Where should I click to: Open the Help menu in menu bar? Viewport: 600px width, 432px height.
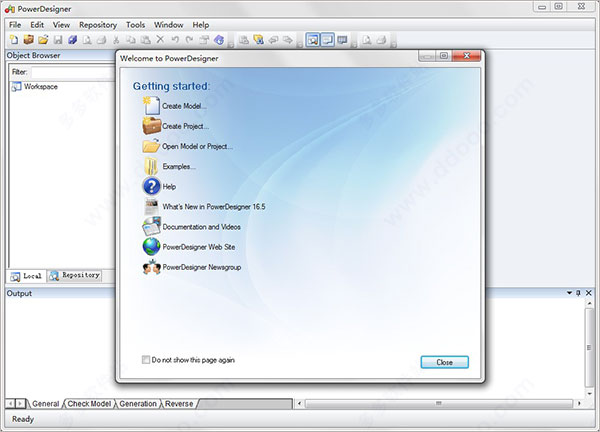point(201,25)
